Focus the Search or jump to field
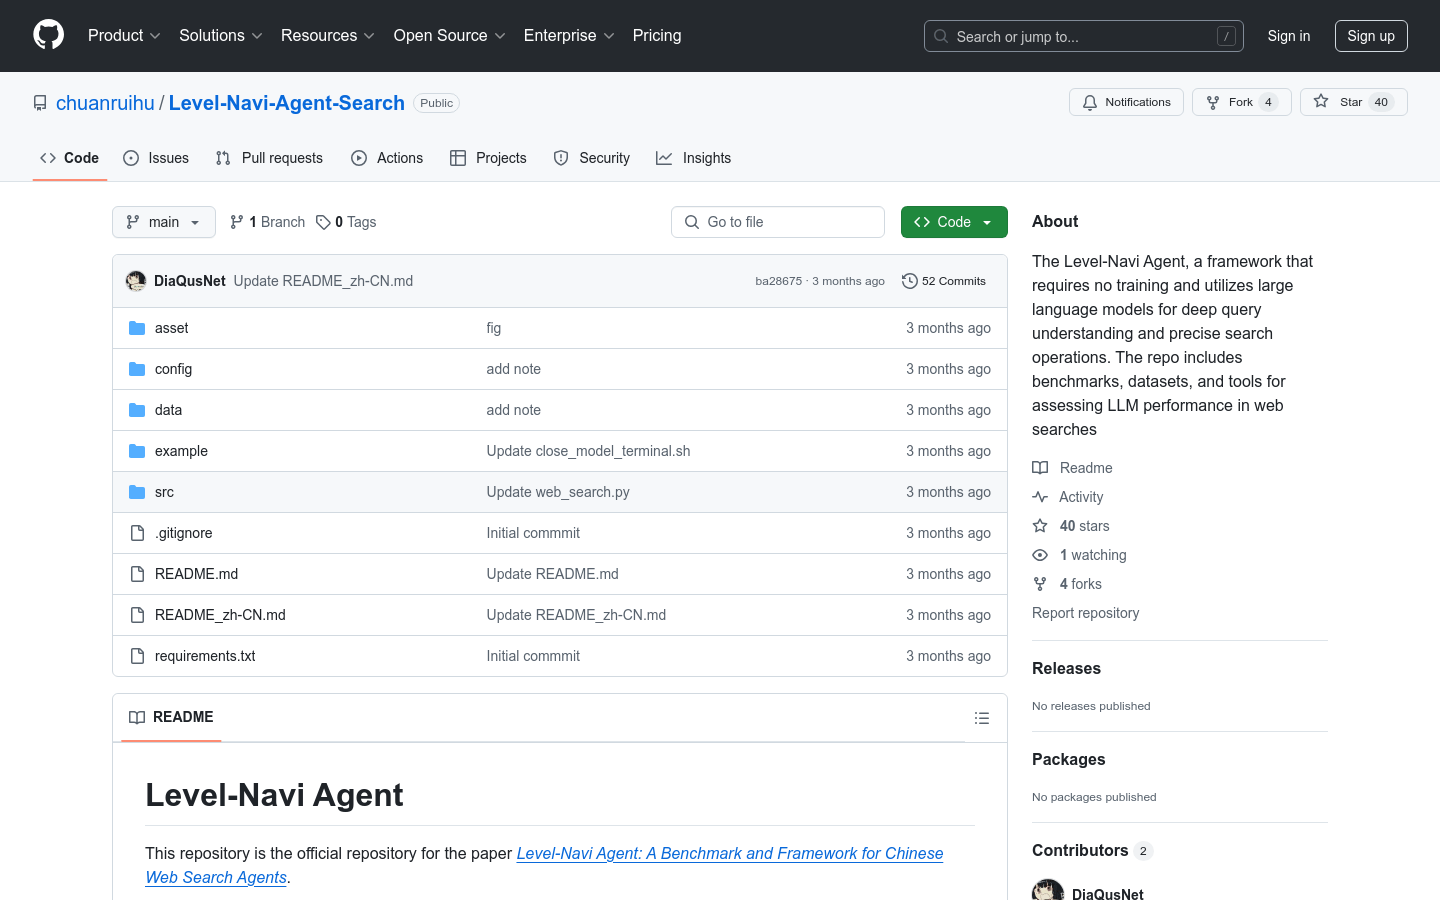This screenshot has width=1440, height=900. pyautogui.click(x=1084, y=36)
